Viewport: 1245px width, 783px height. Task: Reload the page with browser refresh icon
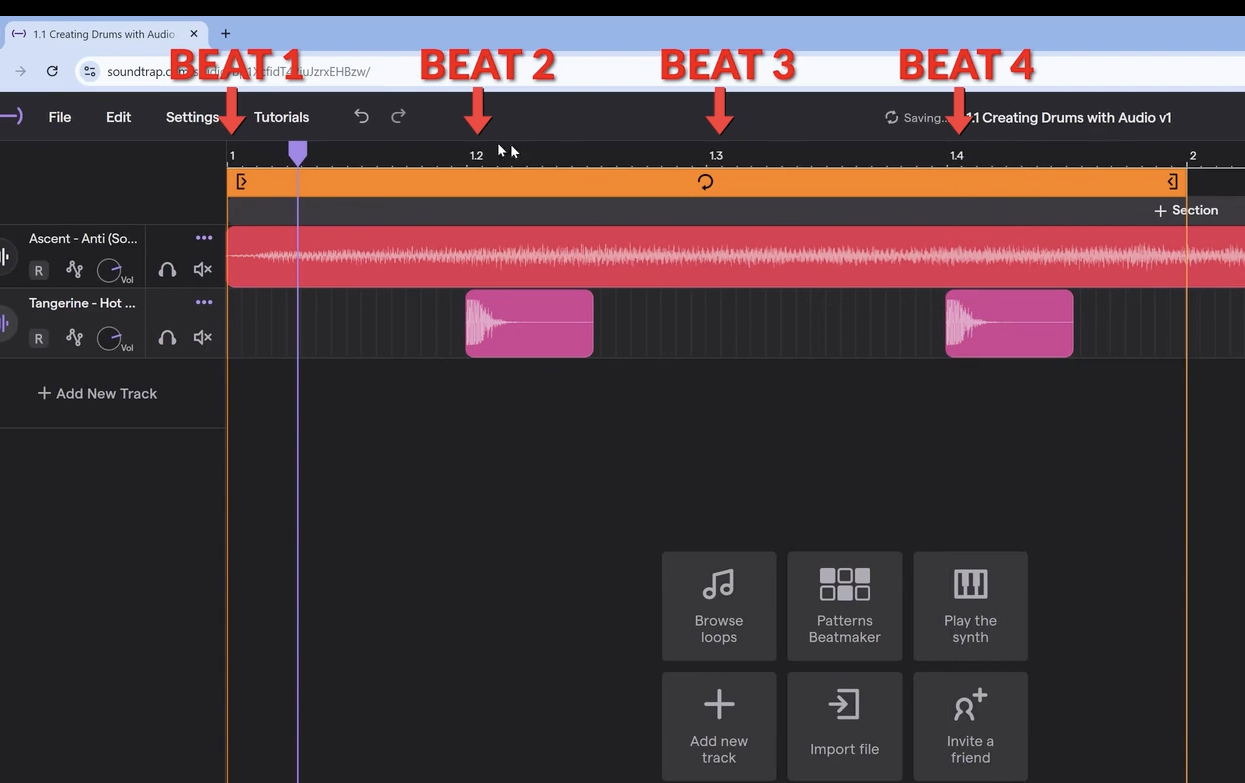click(x=52, y=71)
